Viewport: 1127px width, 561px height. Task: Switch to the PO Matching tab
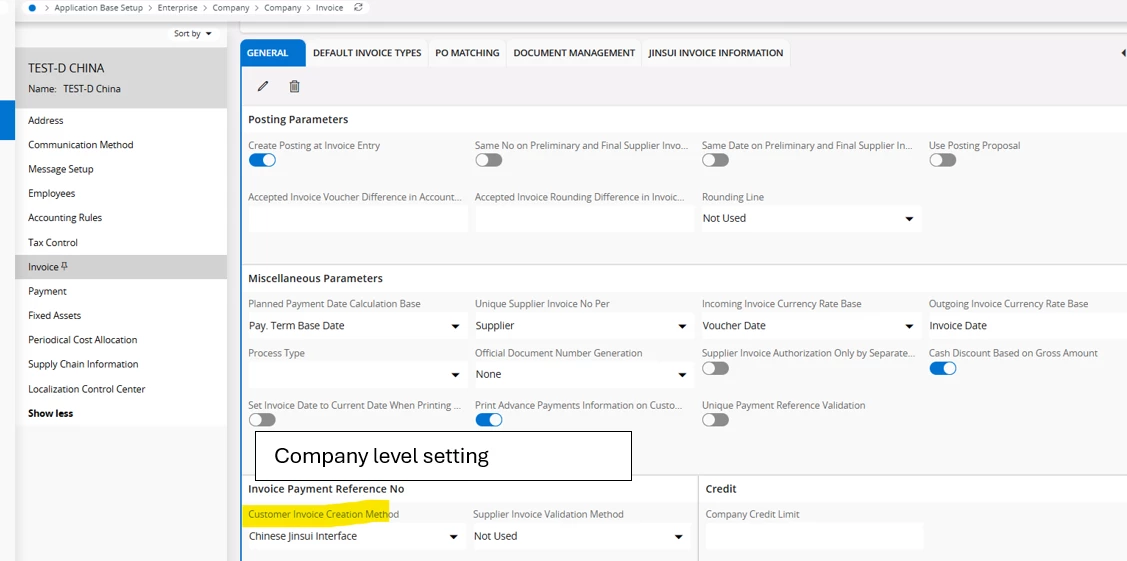pos(467,53)
